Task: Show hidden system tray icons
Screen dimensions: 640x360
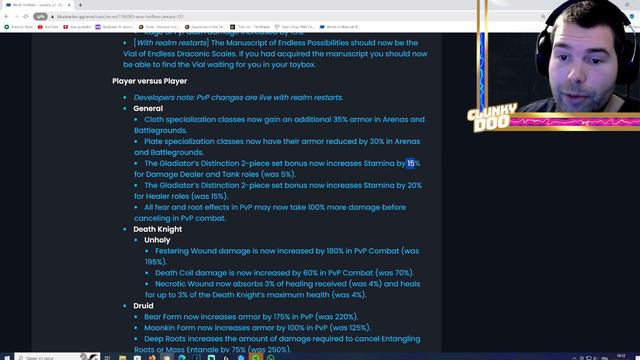Action: pyautogui.click(x=574, y=358)
